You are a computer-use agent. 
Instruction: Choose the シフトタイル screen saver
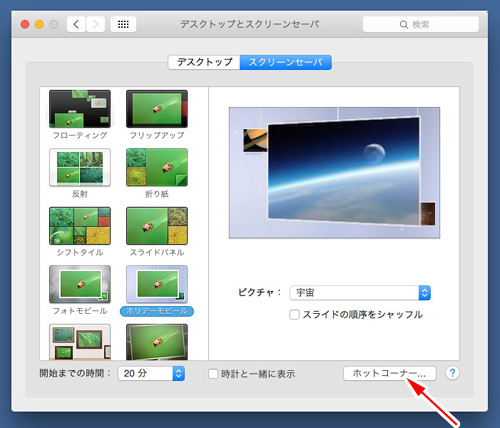(x=80, y=226)
